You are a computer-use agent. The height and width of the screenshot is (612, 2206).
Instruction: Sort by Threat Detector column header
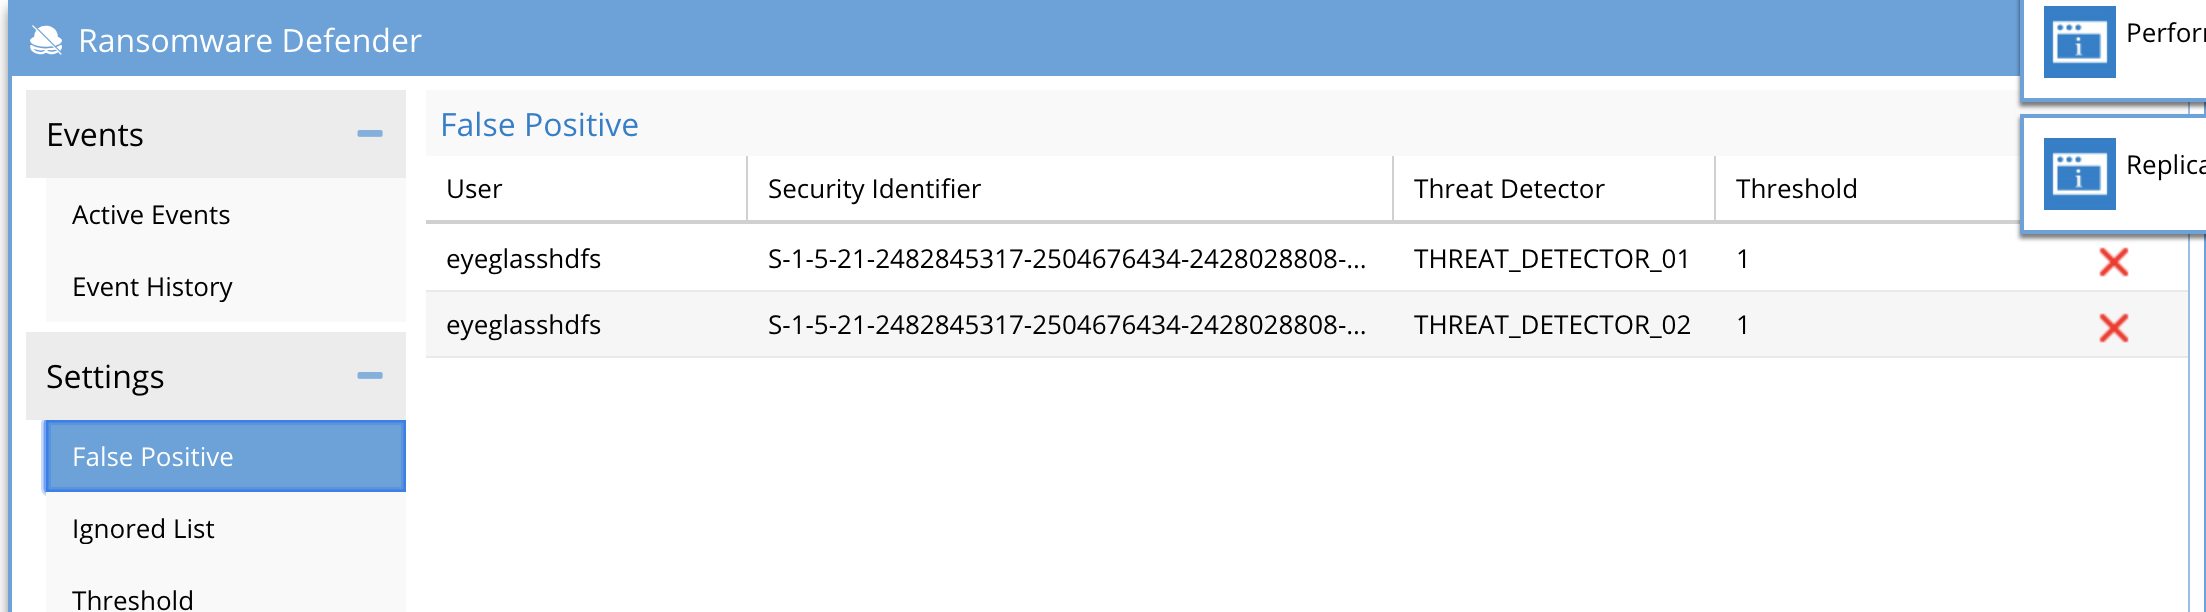(x=1508, y=189)
